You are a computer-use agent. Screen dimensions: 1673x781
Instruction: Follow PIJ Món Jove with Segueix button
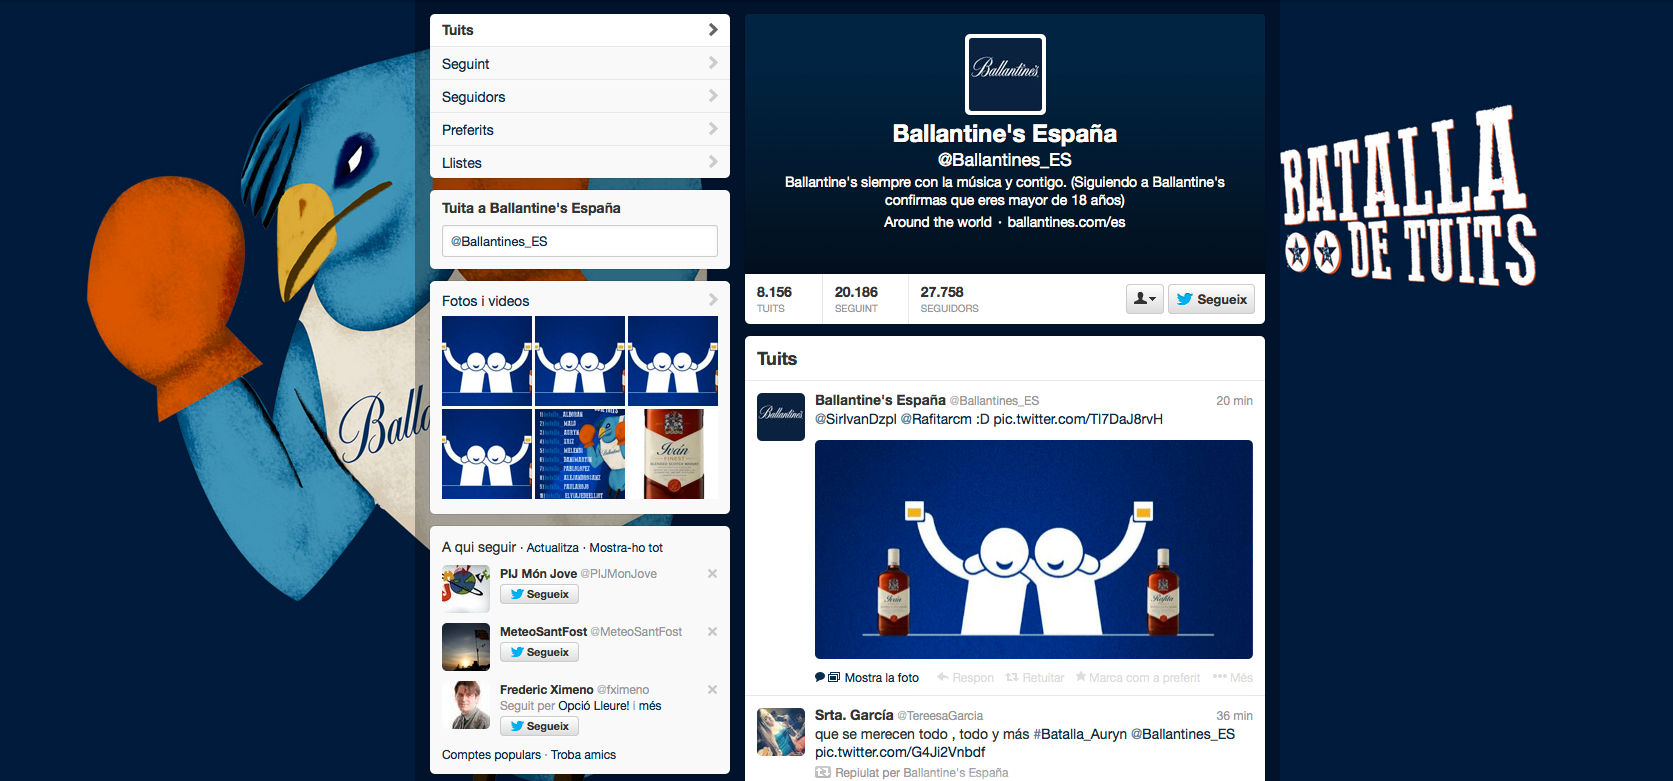[539, 594]
